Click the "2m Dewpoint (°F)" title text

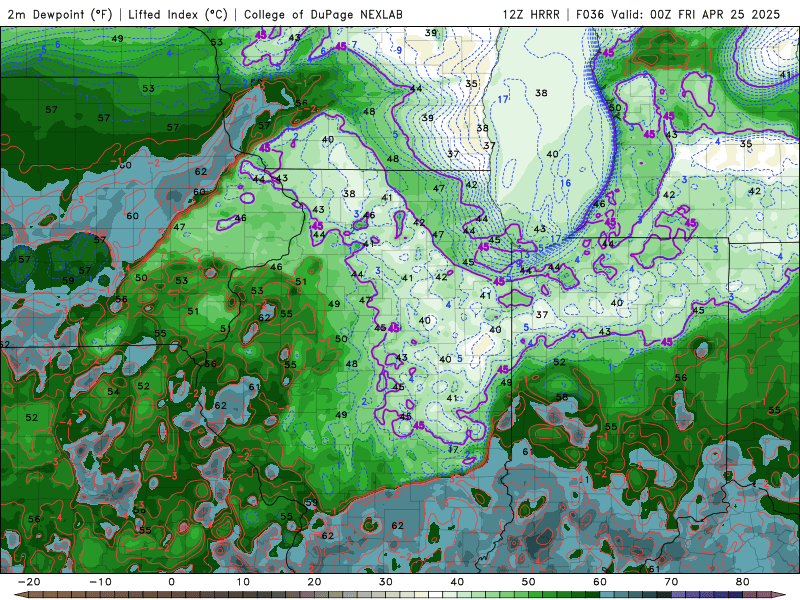pyautogui.click(x=60, y=14)
